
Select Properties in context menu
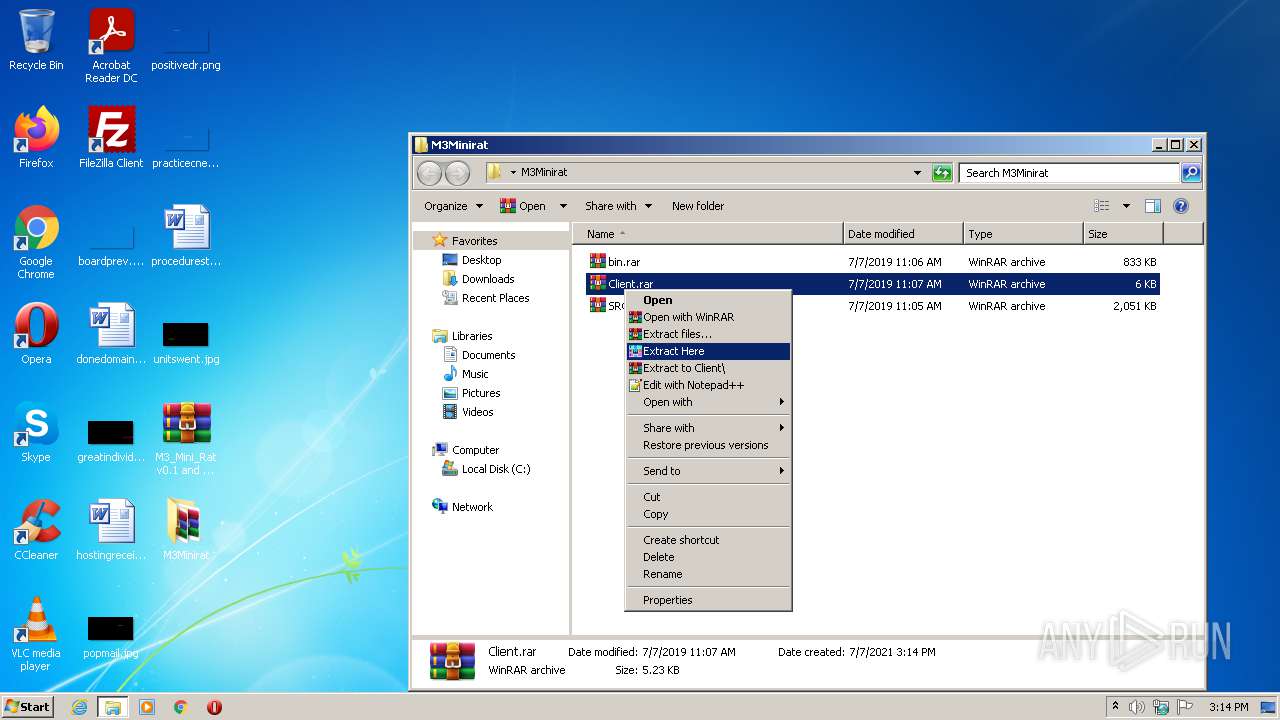(708, 600)
